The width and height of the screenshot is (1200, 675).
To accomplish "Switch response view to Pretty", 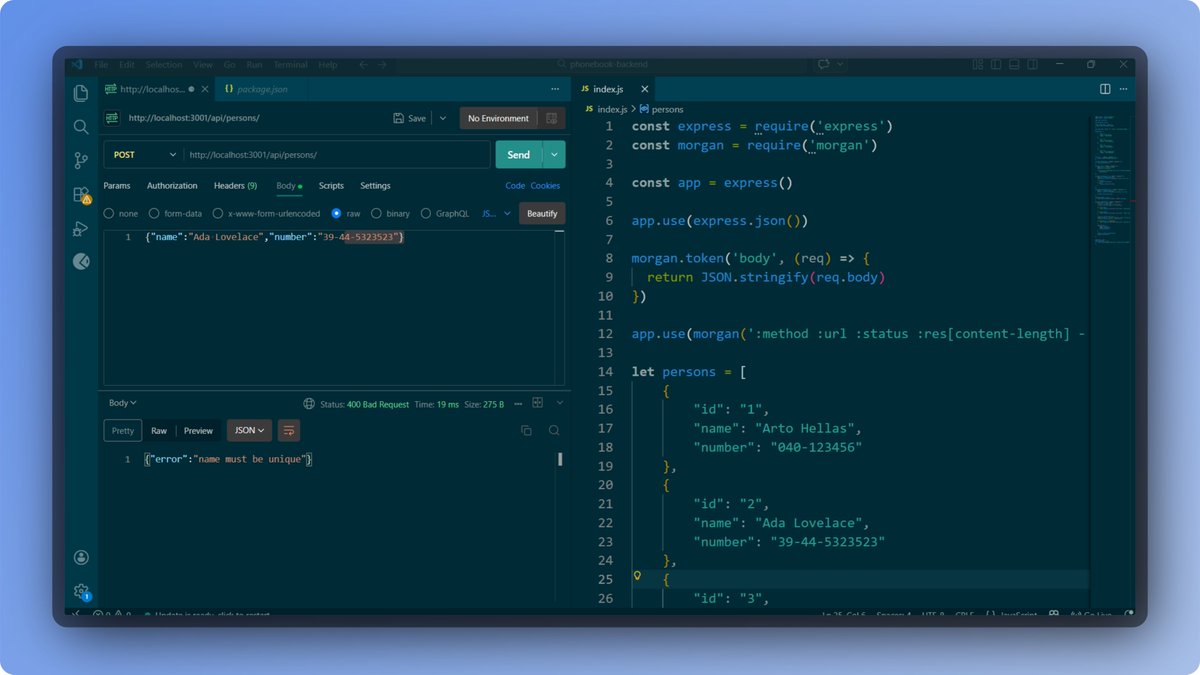I will click(123, 431).
